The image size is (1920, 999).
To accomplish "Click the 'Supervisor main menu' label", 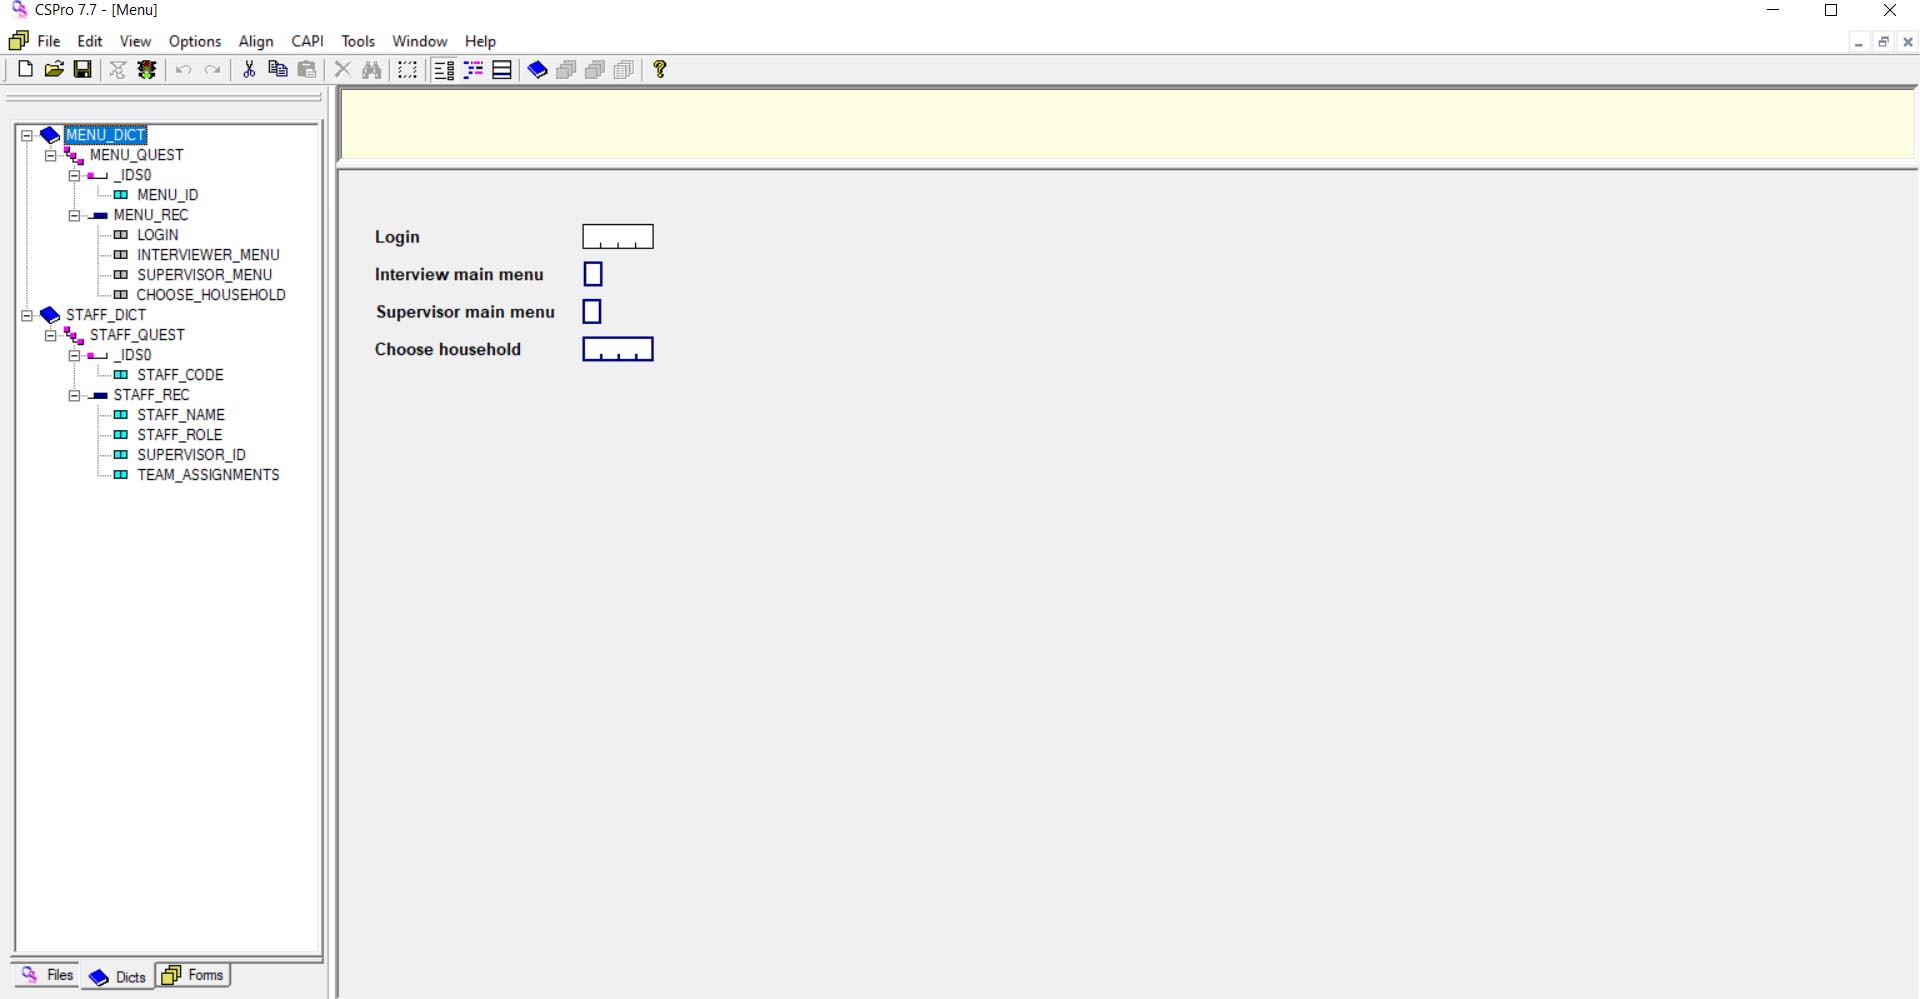I will tap(465, 312).
